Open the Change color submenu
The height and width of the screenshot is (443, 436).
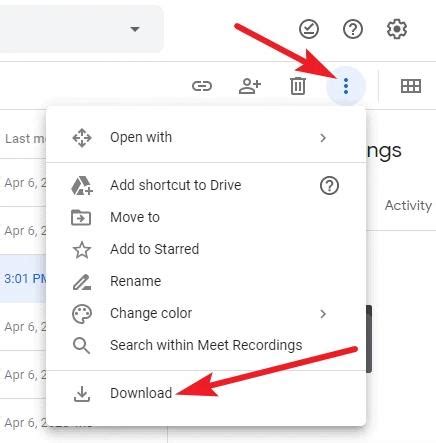pos(206,313)
